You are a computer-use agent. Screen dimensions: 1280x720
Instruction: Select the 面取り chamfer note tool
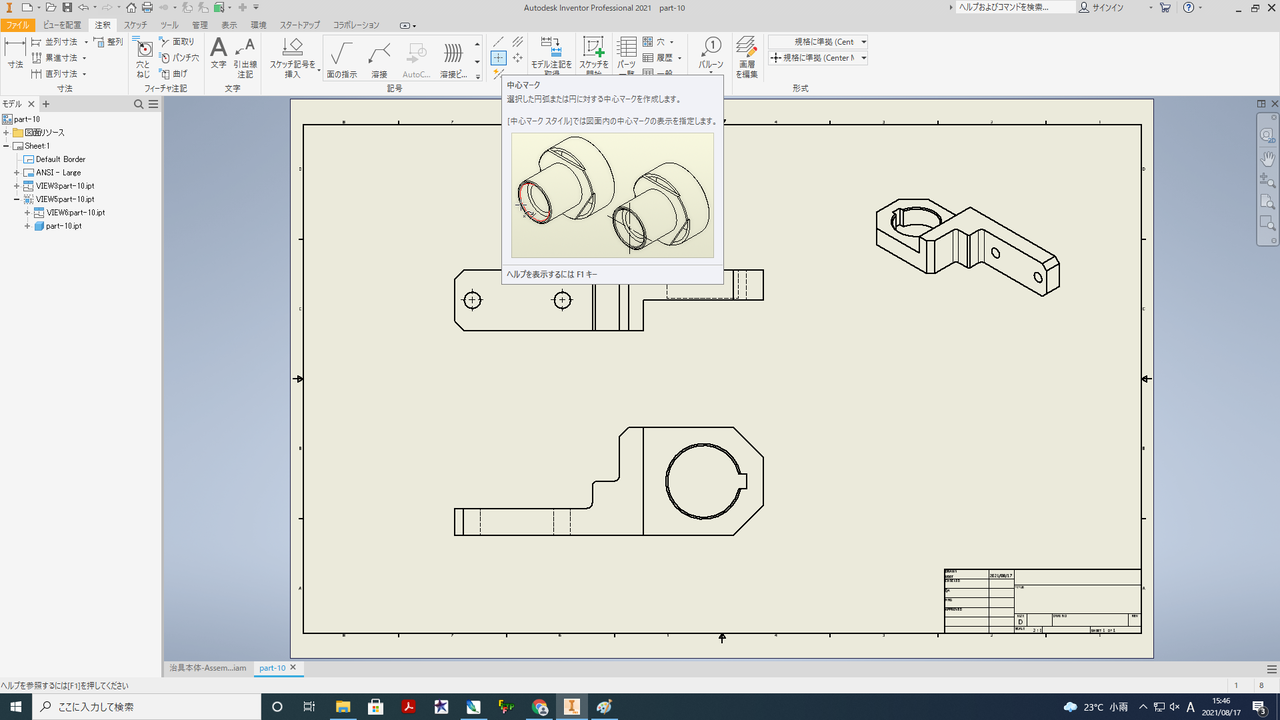(177, 42)
